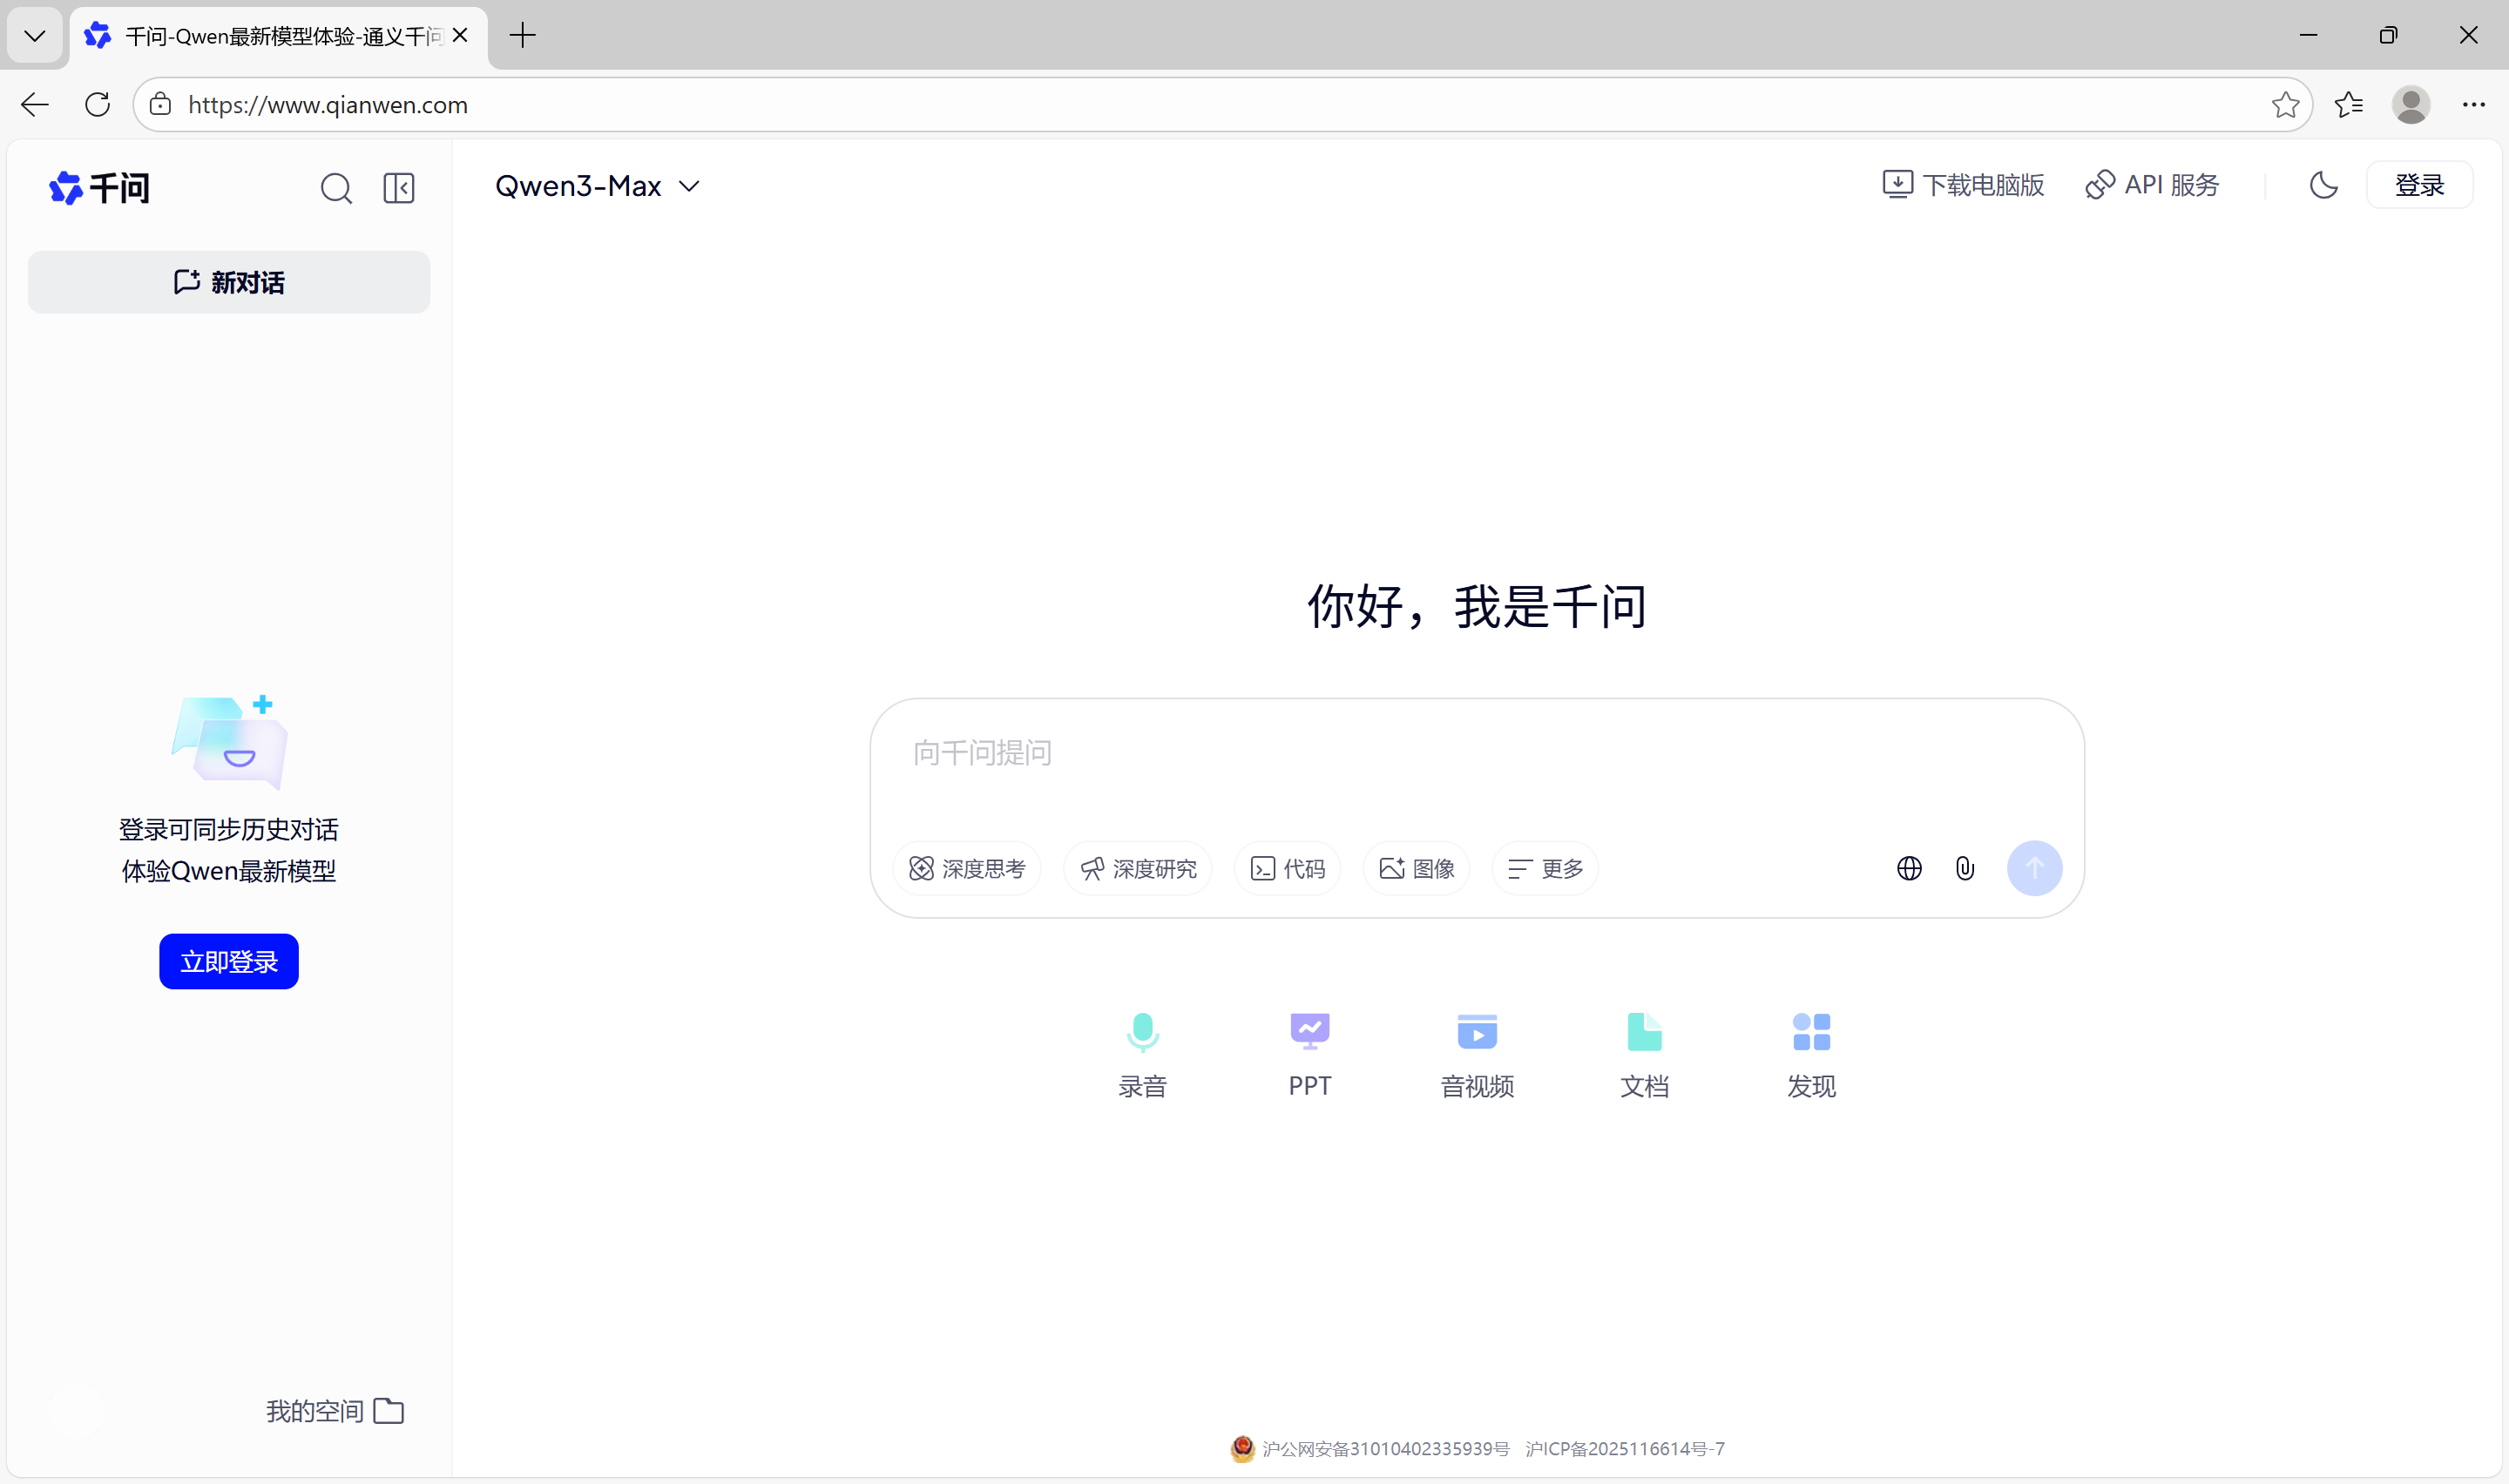Click the 沪公网安备 record link
The image size is (2509, 1484).
1385,1448
